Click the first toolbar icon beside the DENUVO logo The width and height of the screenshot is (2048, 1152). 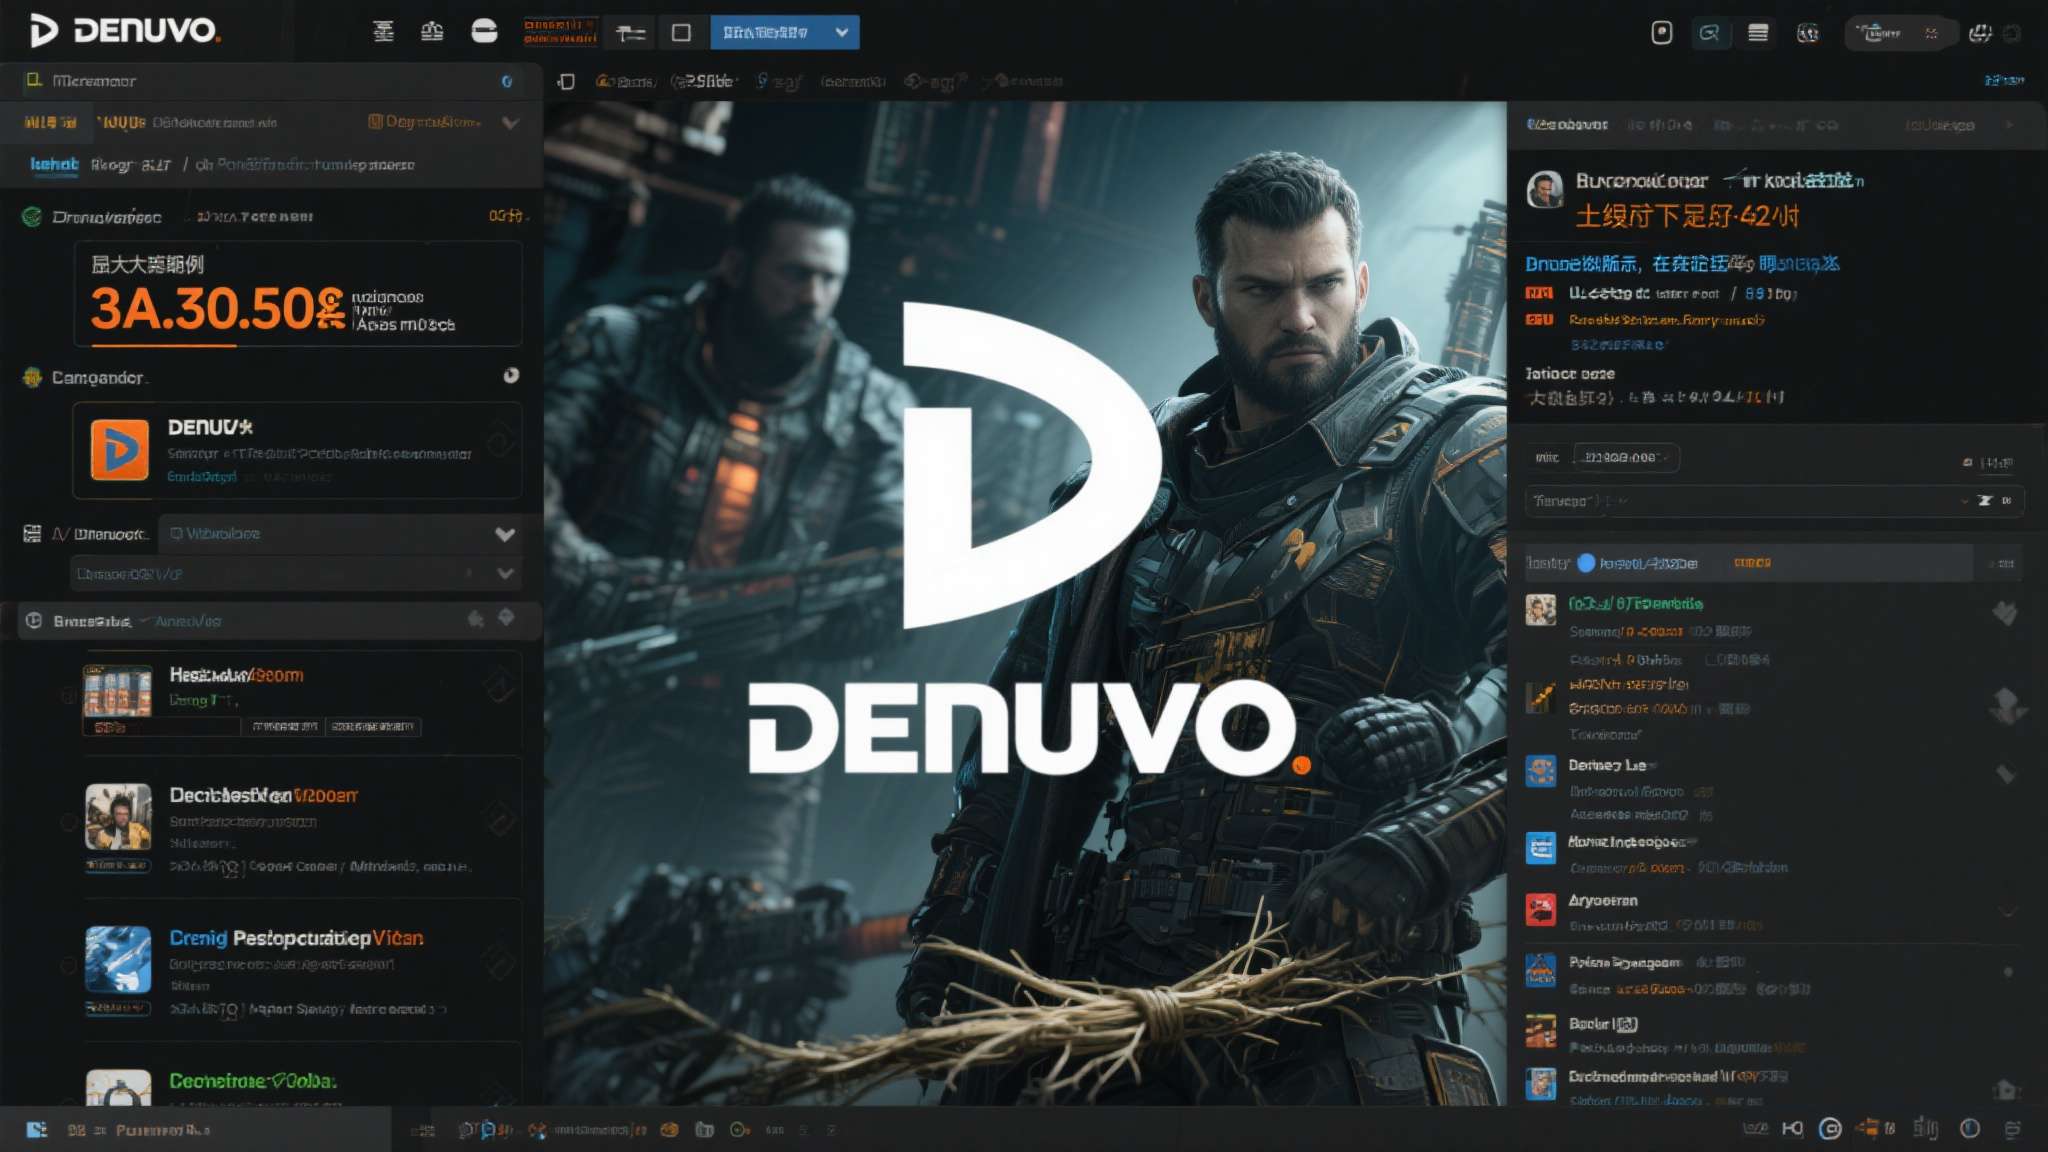pyautogui.click(x=383, y=32)
